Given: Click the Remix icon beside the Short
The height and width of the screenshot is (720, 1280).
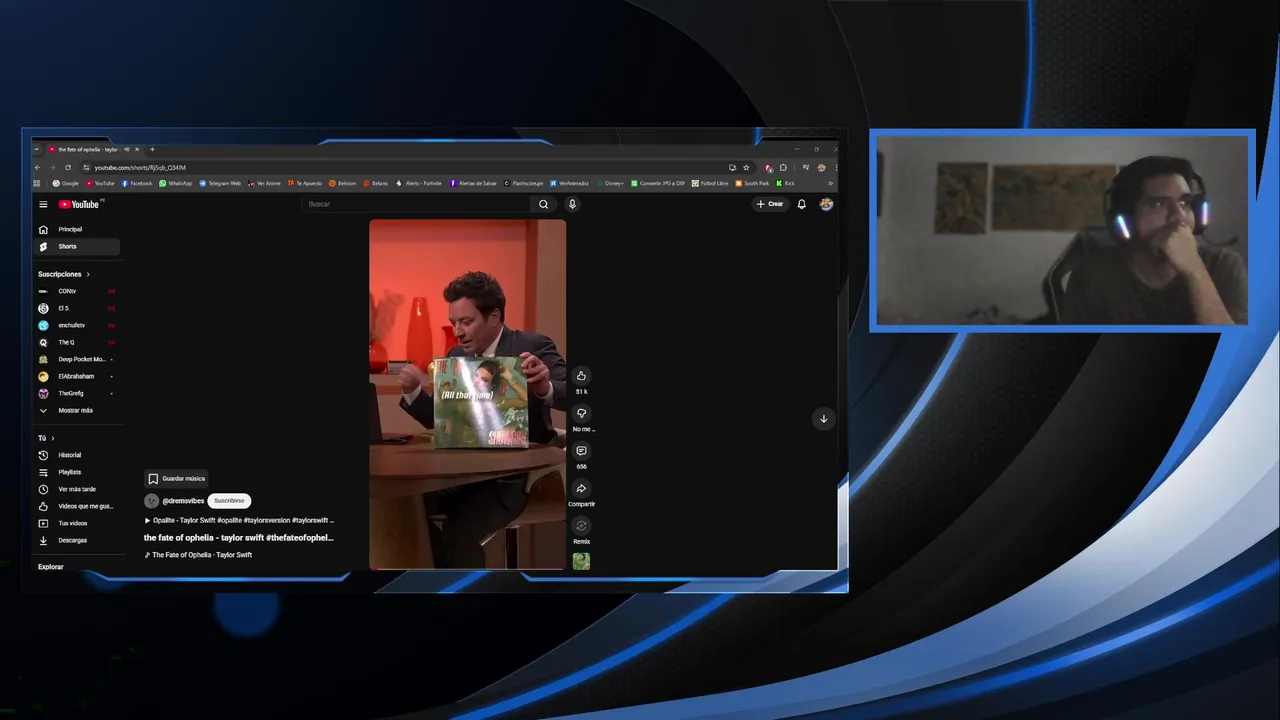Looking at the screenshot, I should pos(581,526).
